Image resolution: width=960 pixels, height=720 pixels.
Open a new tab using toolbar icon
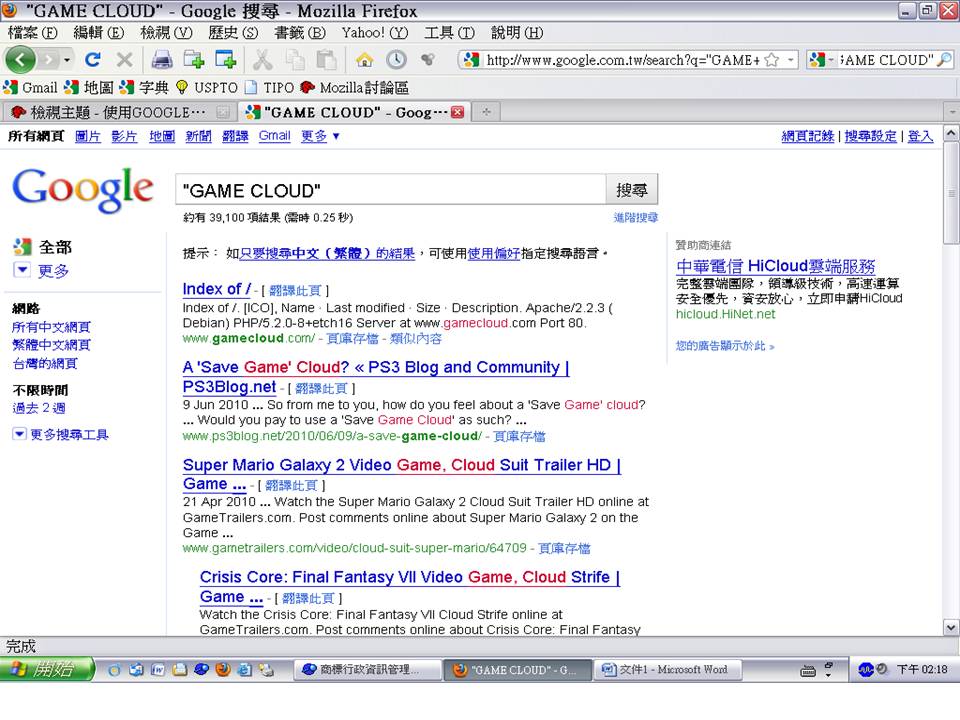coord(194,59)
